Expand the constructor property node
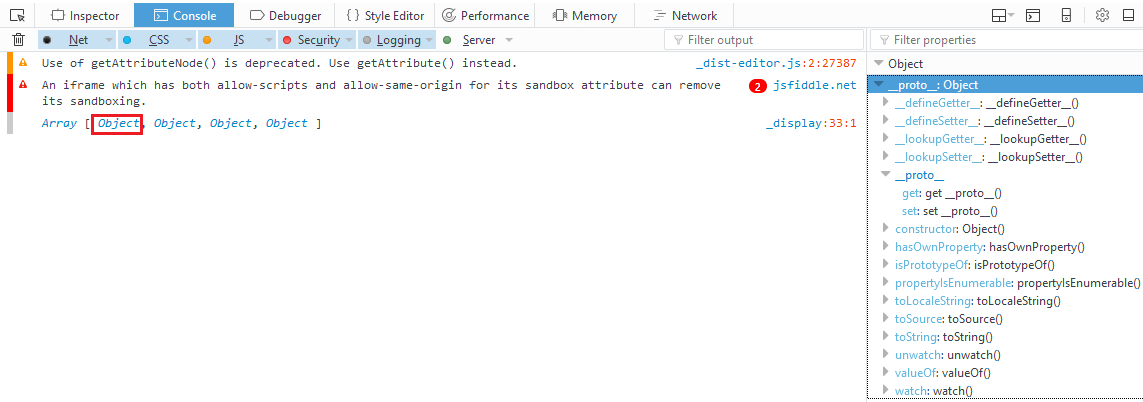This screenshot has height=402, width=1143. pos(885,229)
